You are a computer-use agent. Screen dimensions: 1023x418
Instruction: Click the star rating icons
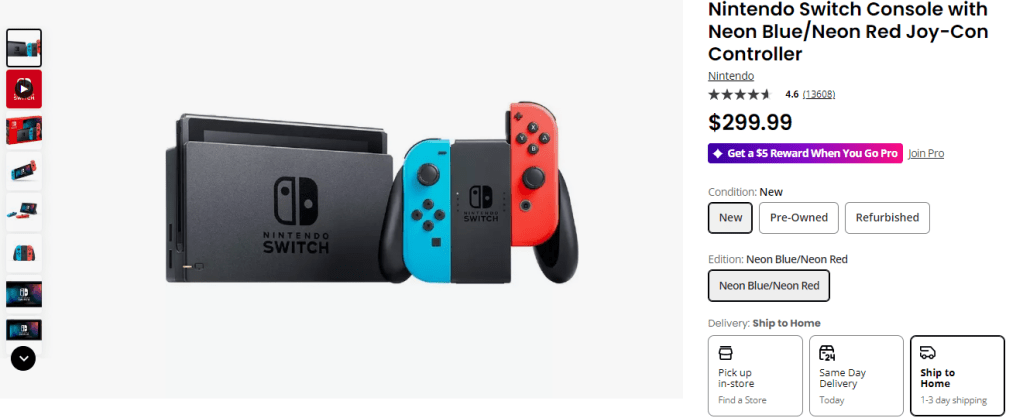pyautogui.click(x=740, y=95)
